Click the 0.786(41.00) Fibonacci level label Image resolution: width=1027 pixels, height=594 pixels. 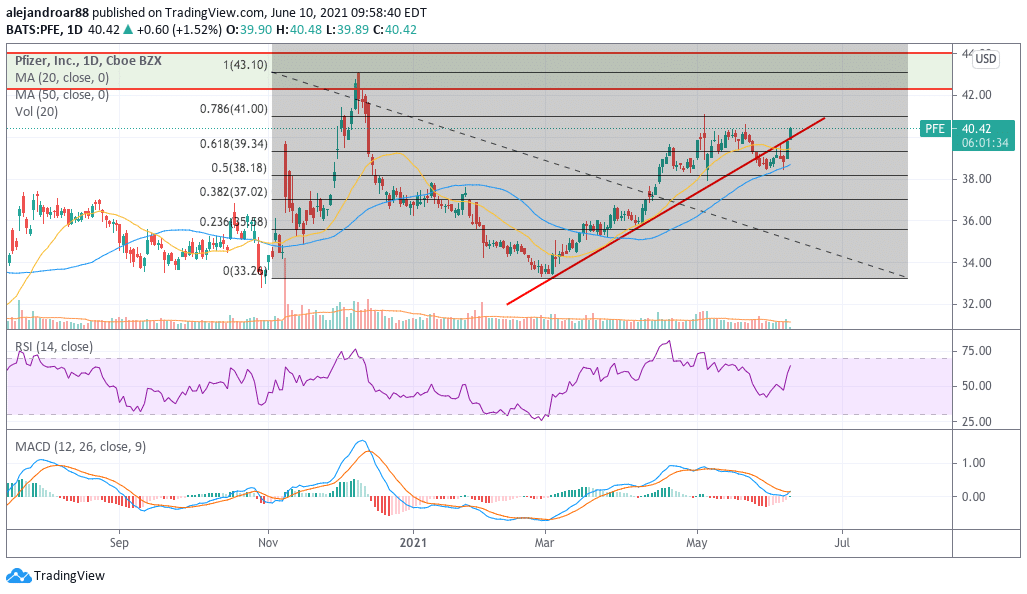[x=234, y=109]
